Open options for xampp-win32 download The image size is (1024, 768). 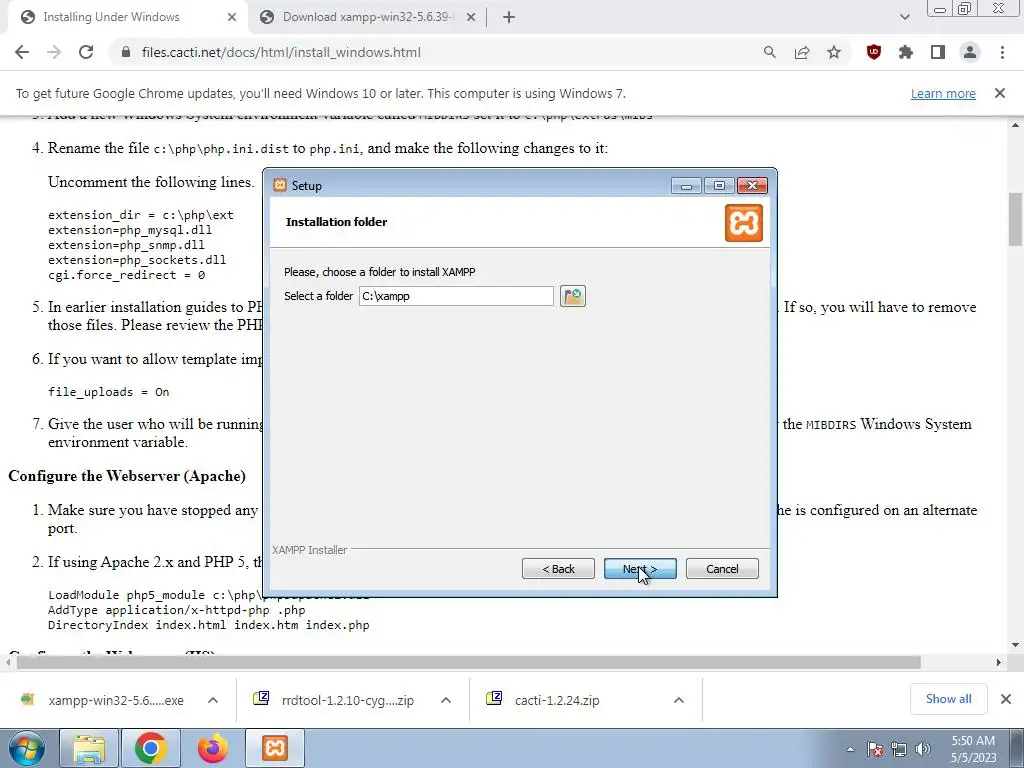pos(213,700)
